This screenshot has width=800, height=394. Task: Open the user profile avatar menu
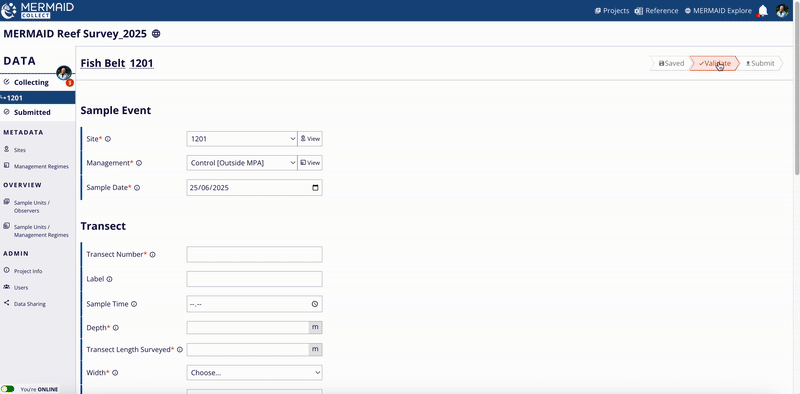(782, 11)
